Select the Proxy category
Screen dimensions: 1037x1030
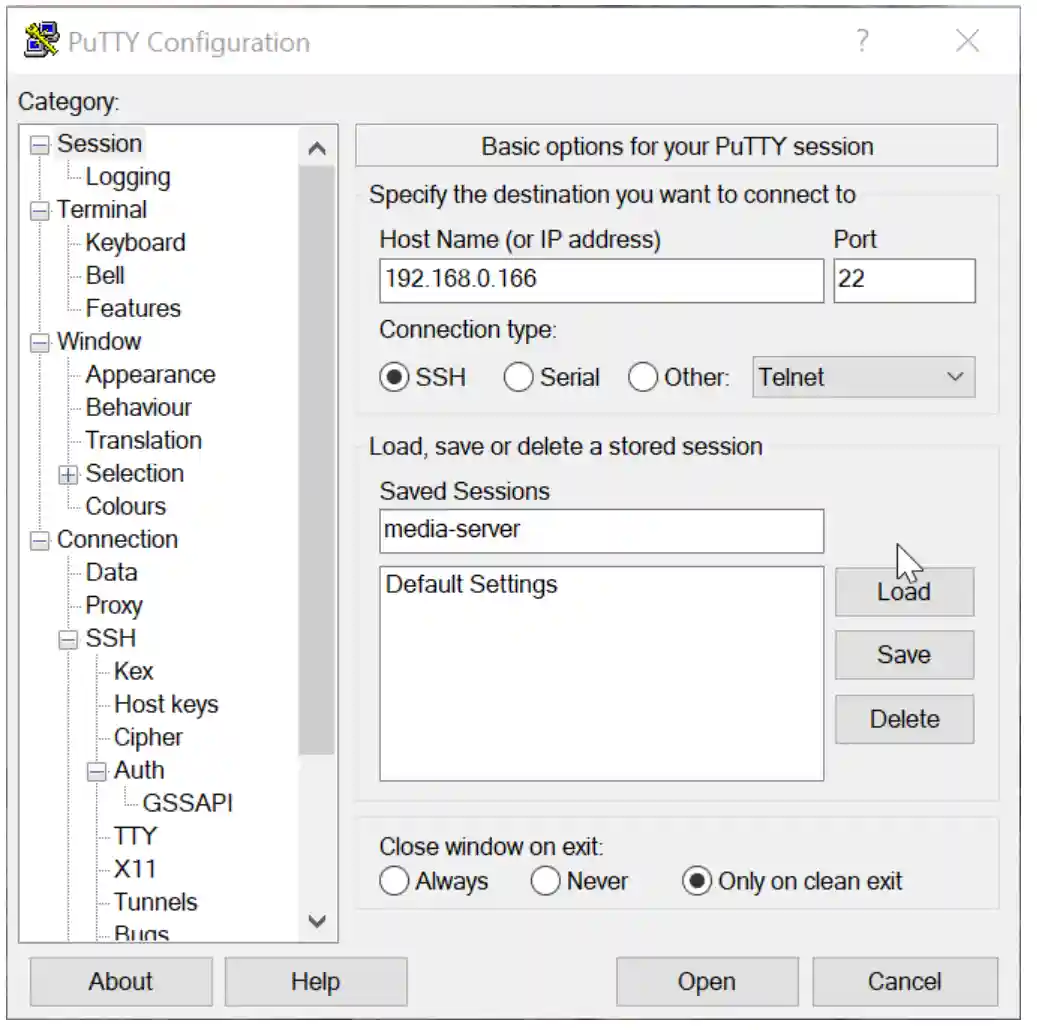[114, 605]
